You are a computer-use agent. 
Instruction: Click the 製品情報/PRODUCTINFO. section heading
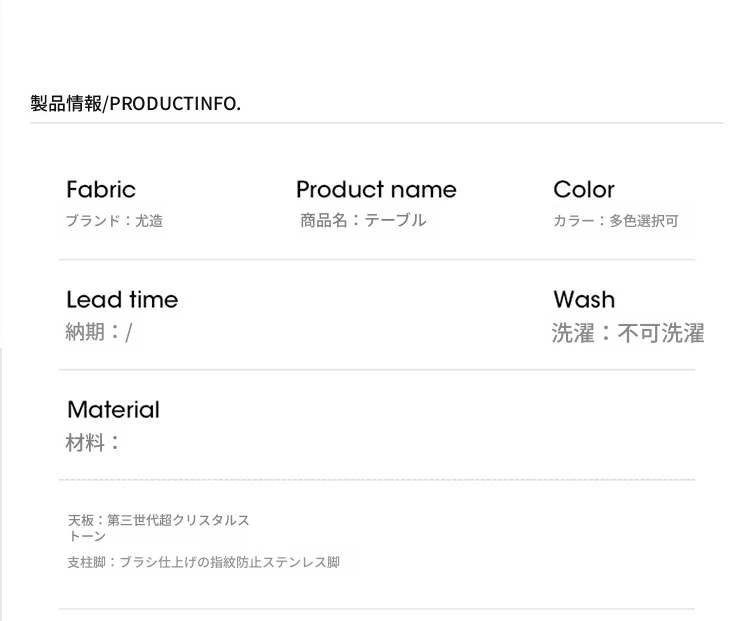coord(135,103)
